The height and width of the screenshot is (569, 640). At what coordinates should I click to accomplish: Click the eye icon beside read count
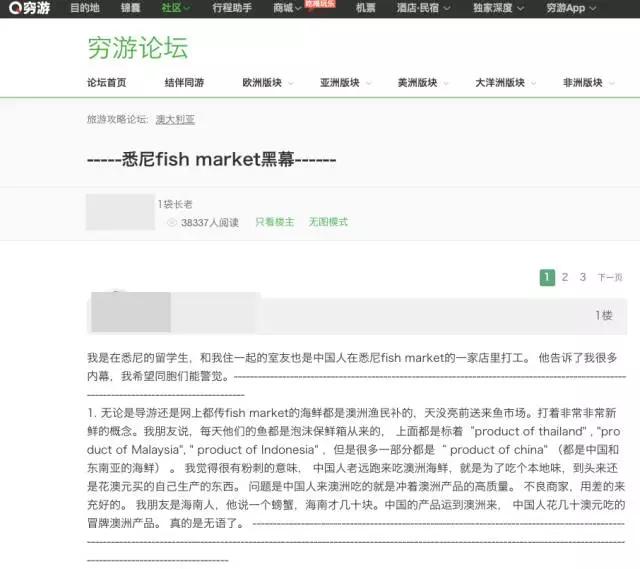pyautogui.click(x=172, y=222)
